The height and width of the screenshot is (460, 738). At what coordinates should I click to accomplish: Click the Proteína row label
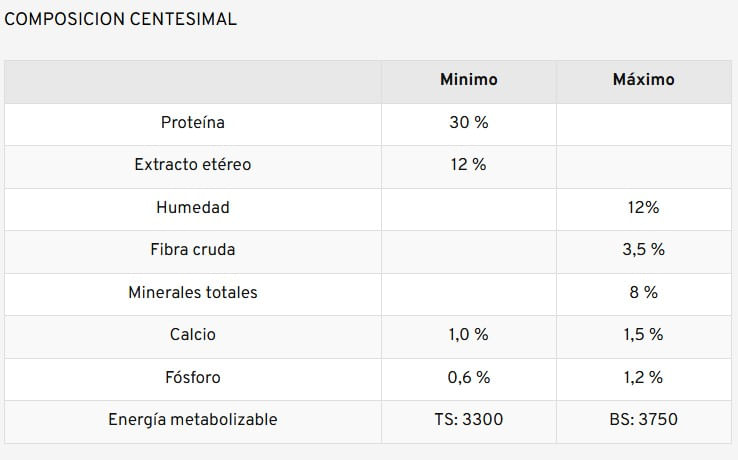(193, 123)
